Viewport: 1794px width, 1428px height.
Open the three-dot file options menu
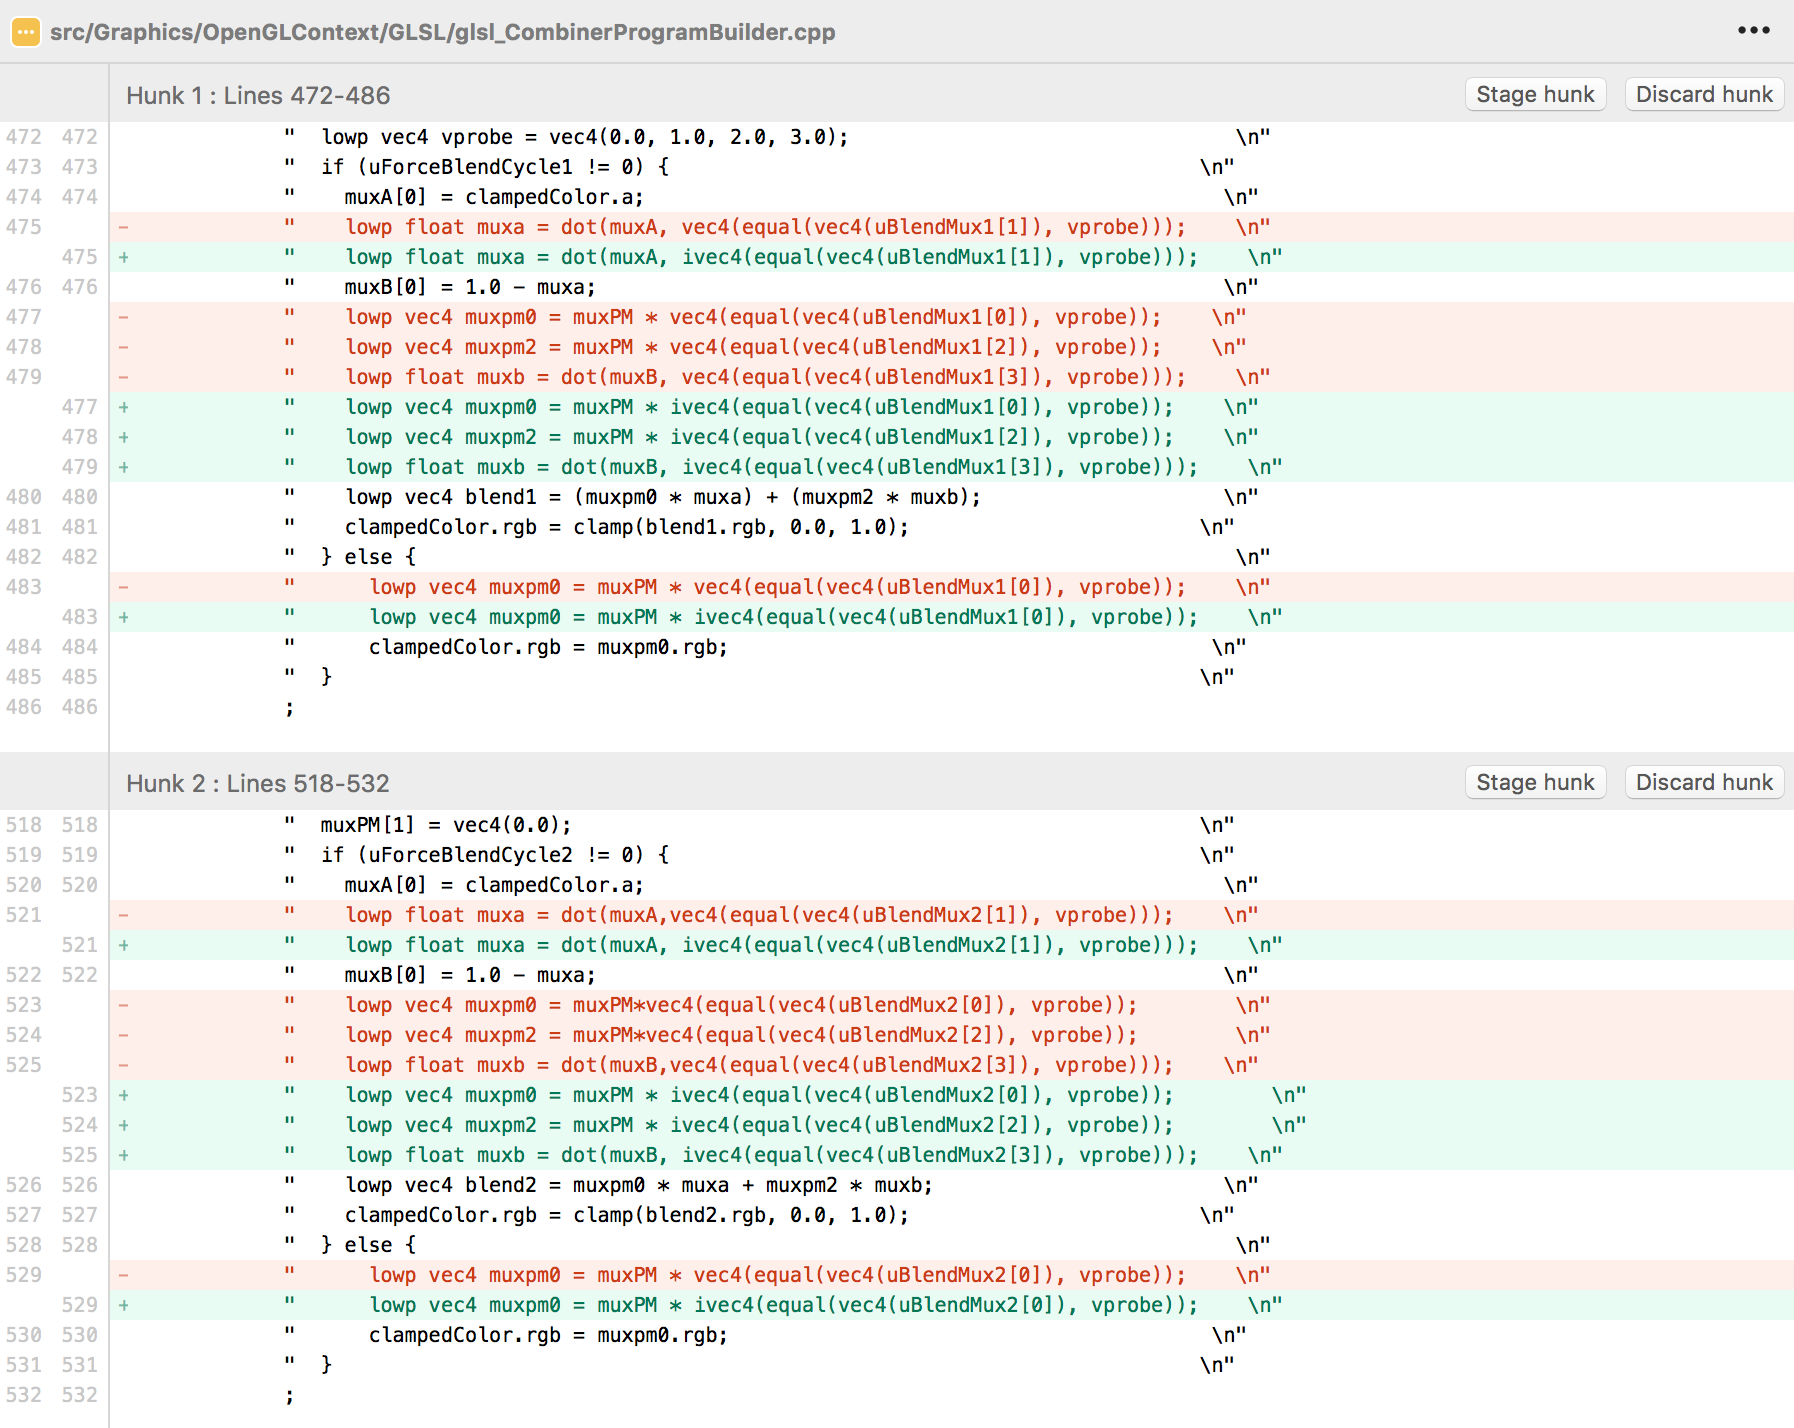pos(1754,30)
